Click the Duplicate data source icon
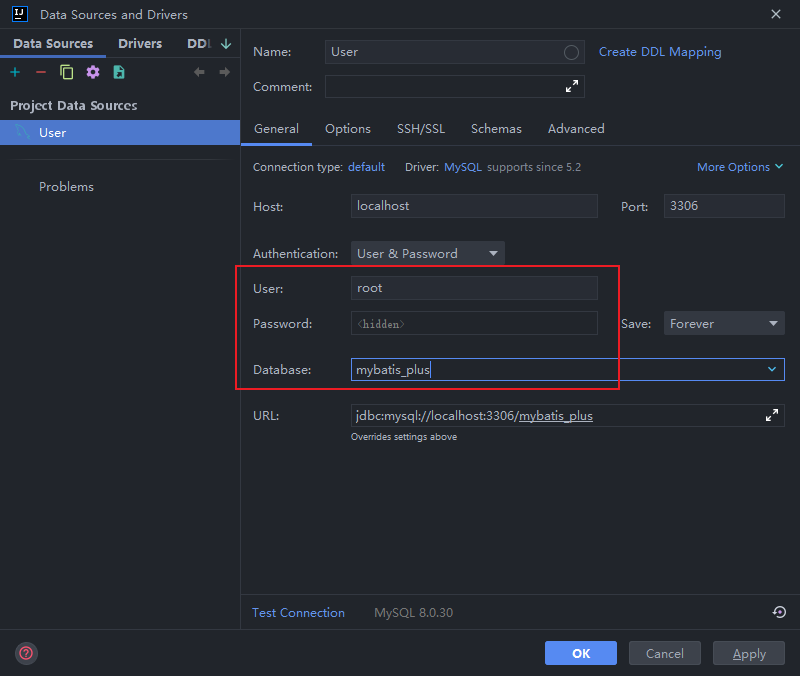Viewport: 800px width, 676px height. [x=67, y=72]
